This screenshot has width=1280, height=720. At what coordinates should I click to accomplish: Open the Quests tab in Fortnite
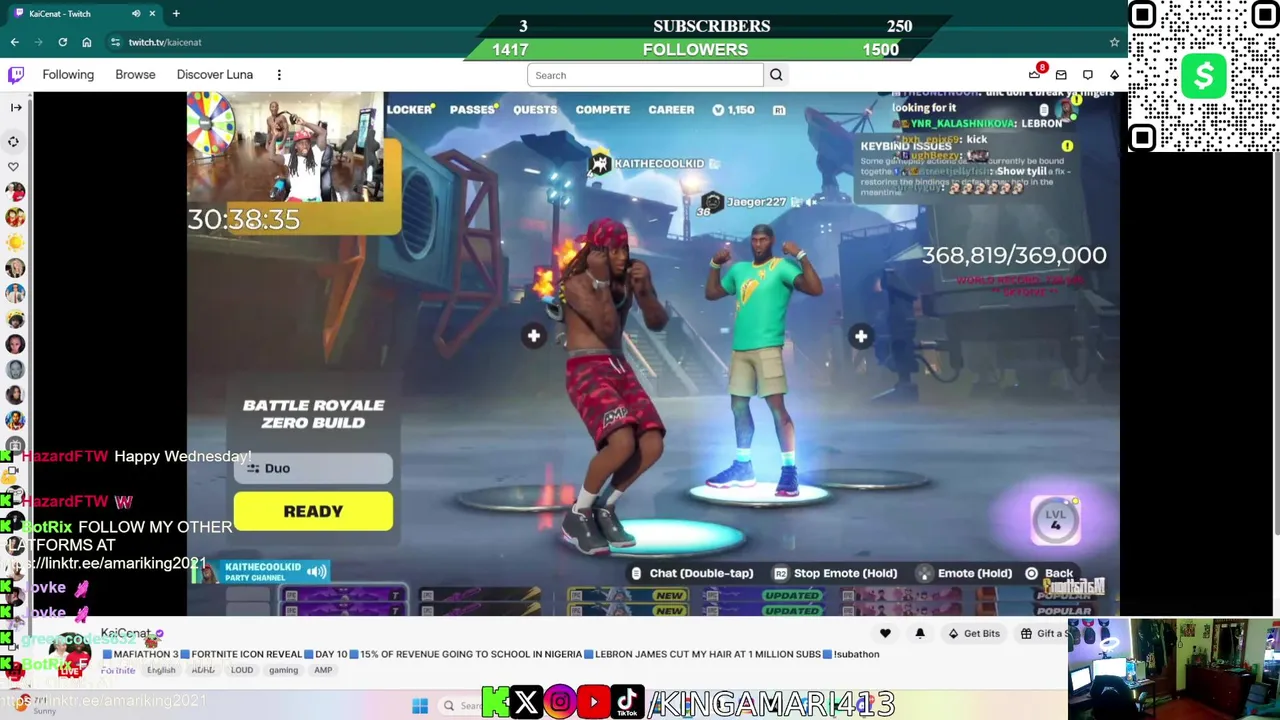[x=535, y=110]
